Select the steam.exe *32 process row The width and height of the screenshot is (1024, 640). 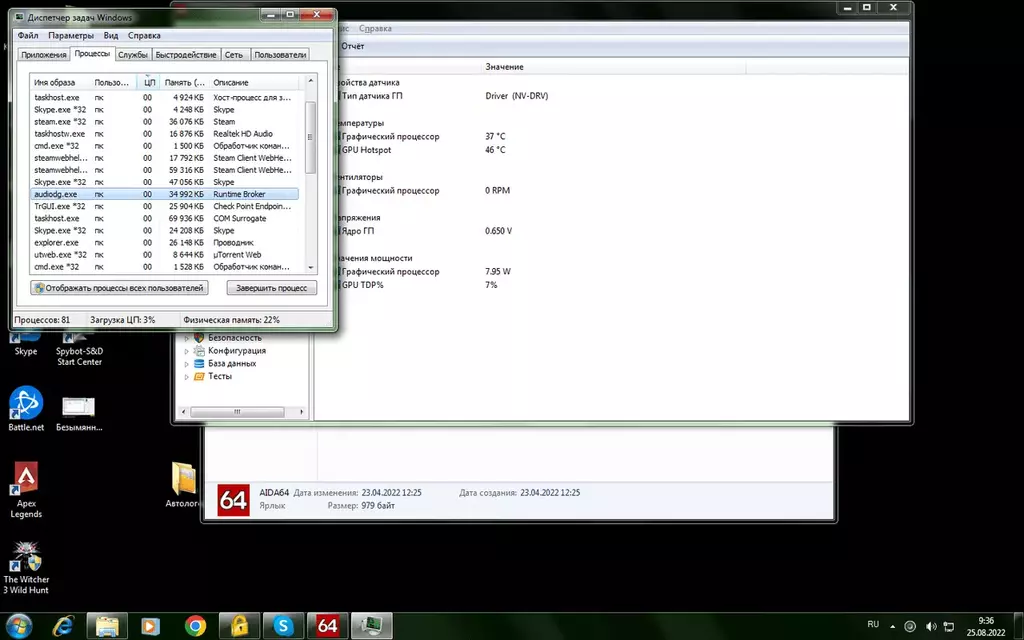[165, 121]
